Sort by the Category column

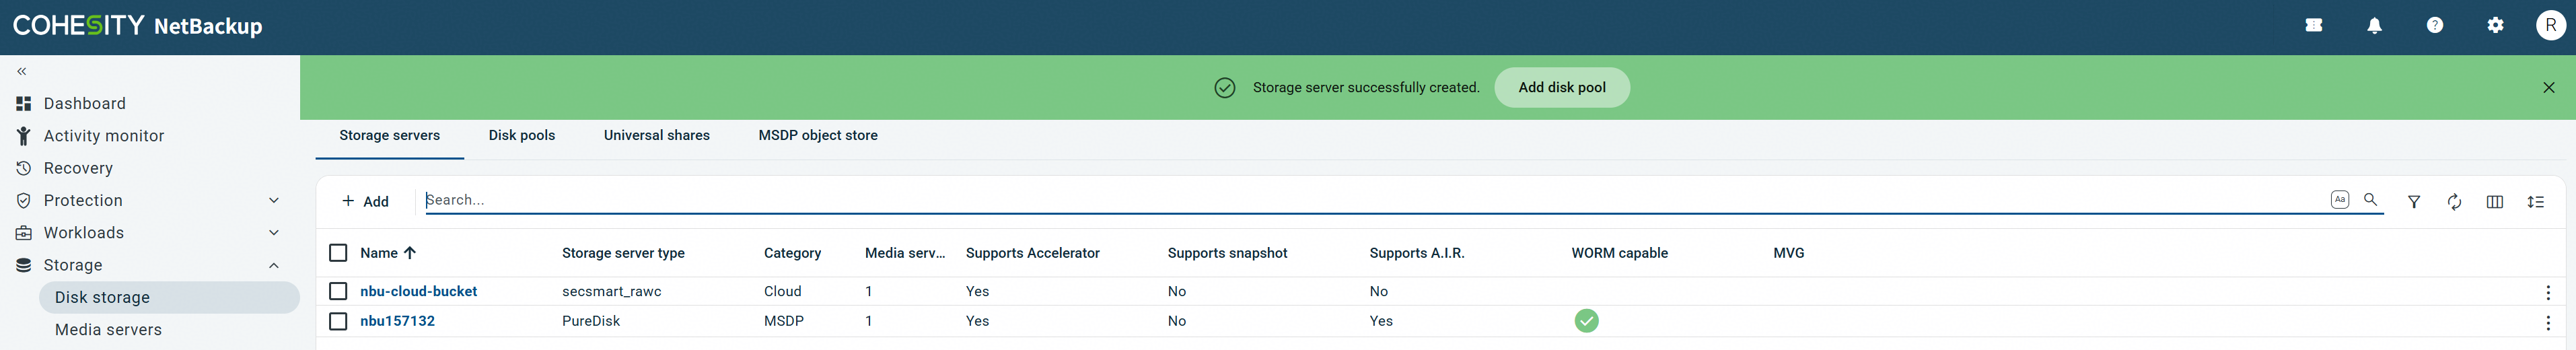click(x=792, y=253)
